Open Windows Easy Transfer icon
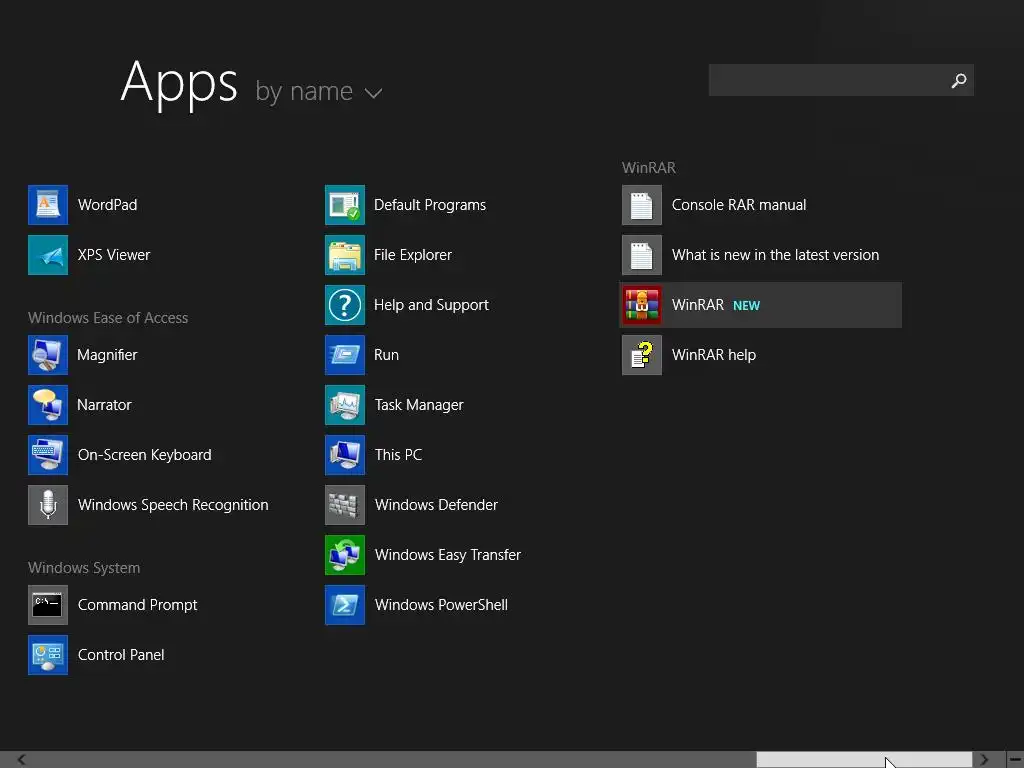This screenshot has width=1024, height=768. (345, 554)
